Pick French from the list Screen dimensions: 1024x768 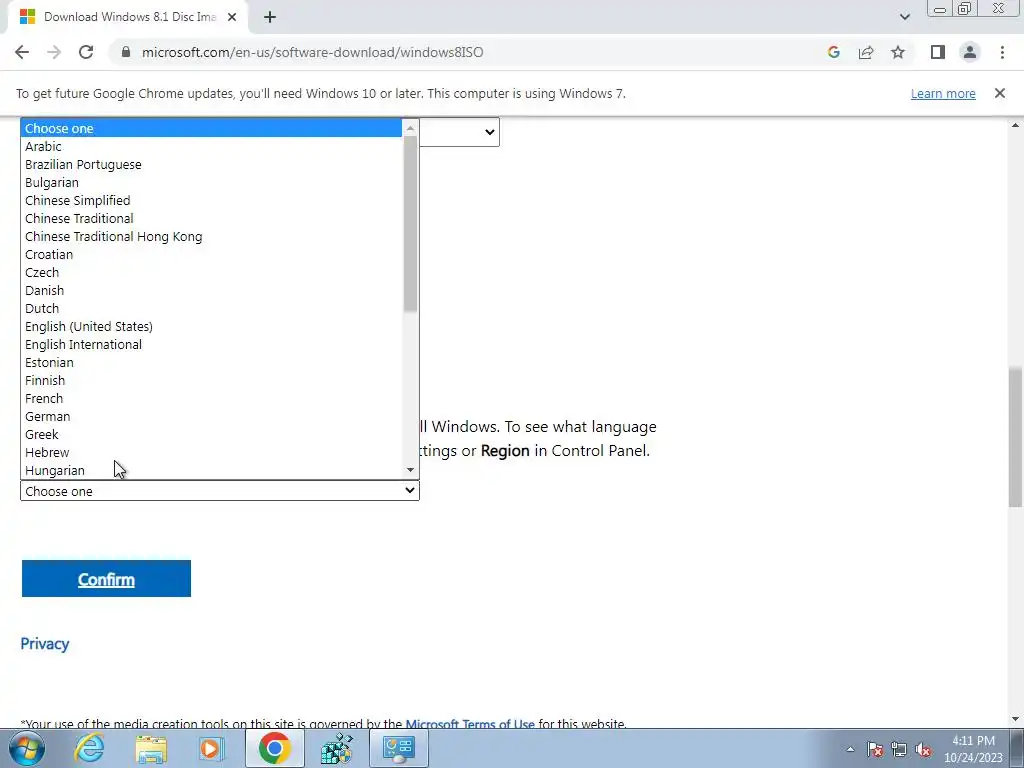point(213,398)
